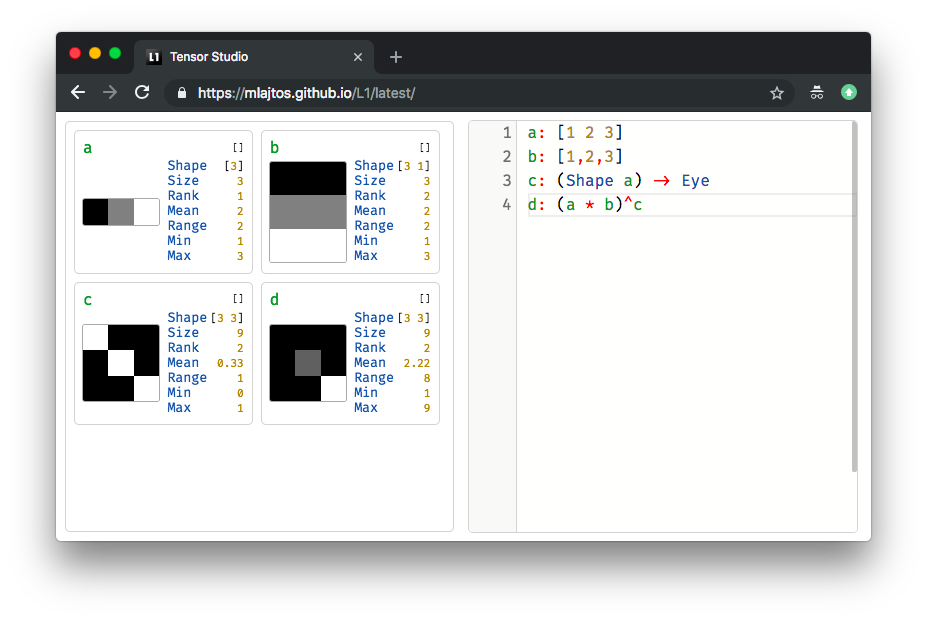Screen dimensions: 927x621
Task: Click code line 2 'b: [1,2,3]'
Action: pos(575,156)
